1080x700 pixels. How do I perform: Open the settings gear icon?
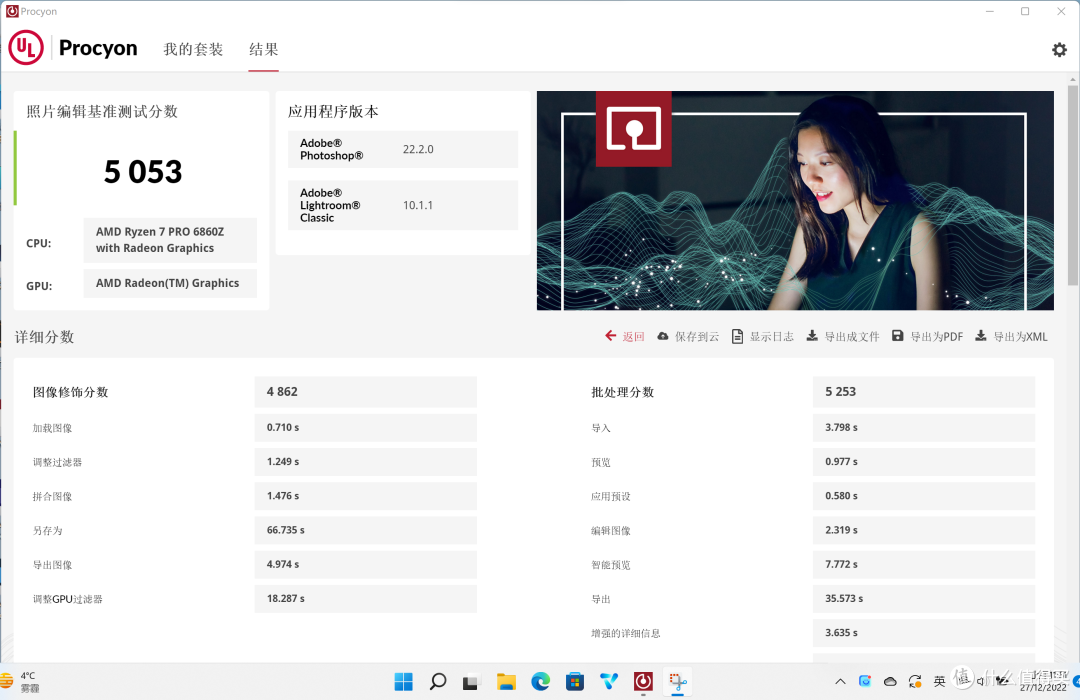tap(1059, 50)
